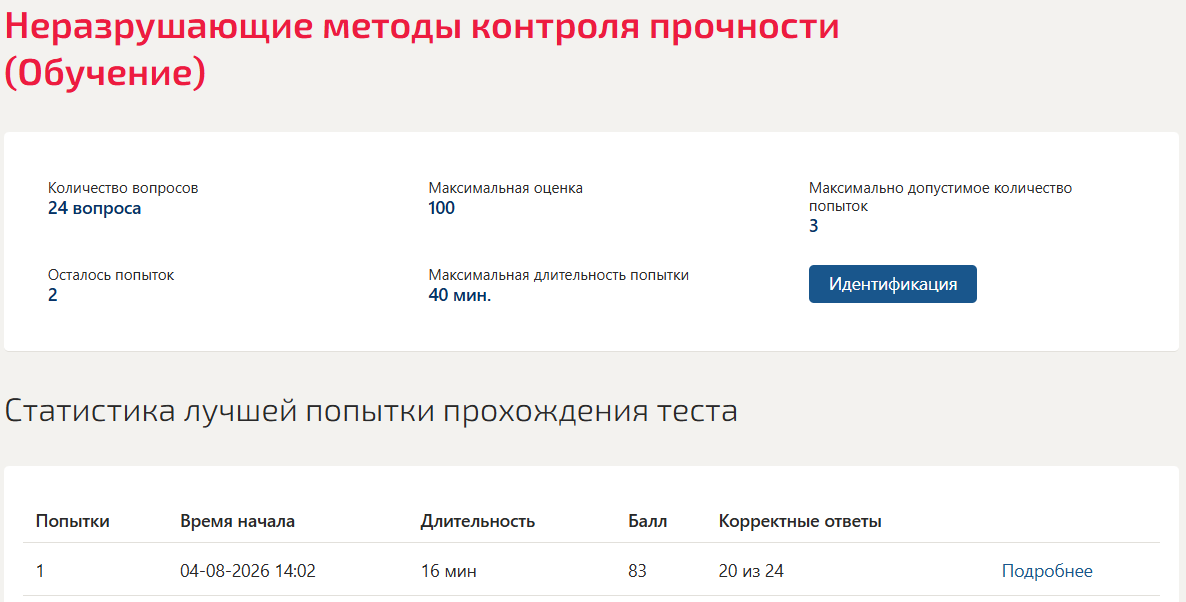The image size is (1186, 602).
Task: Click the Максимально допустимое количество попыток label
Action: 940,197
